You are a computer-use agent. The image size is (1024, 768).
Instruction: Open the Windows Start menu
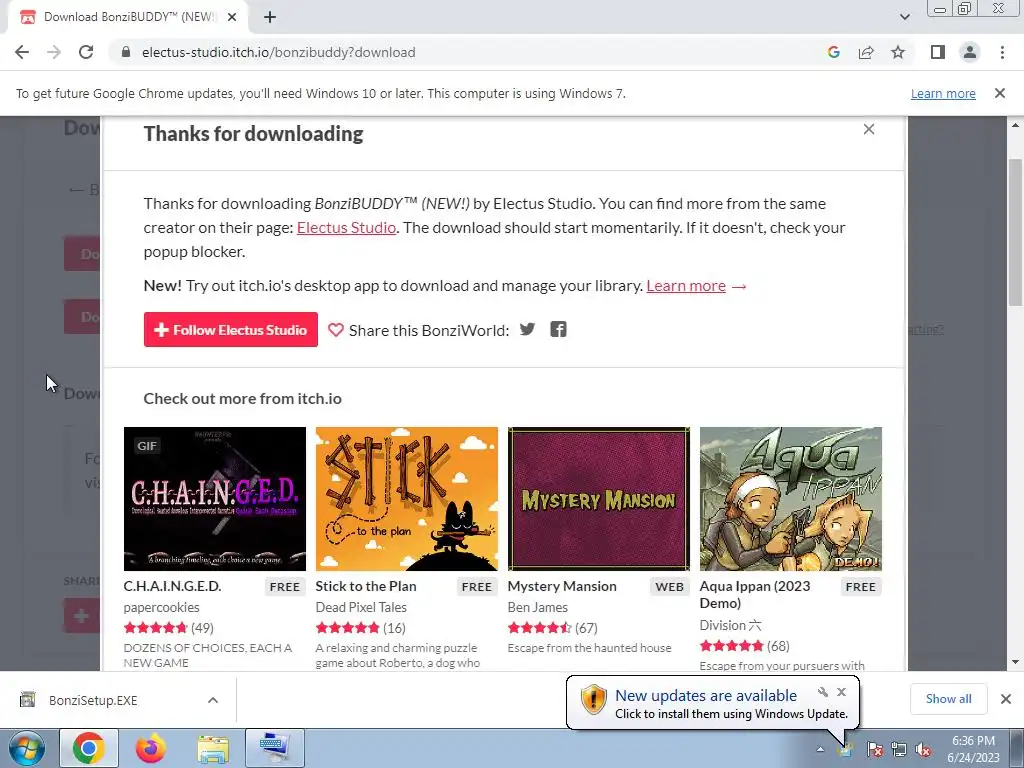pyautogui.click(x=27, y=748)
